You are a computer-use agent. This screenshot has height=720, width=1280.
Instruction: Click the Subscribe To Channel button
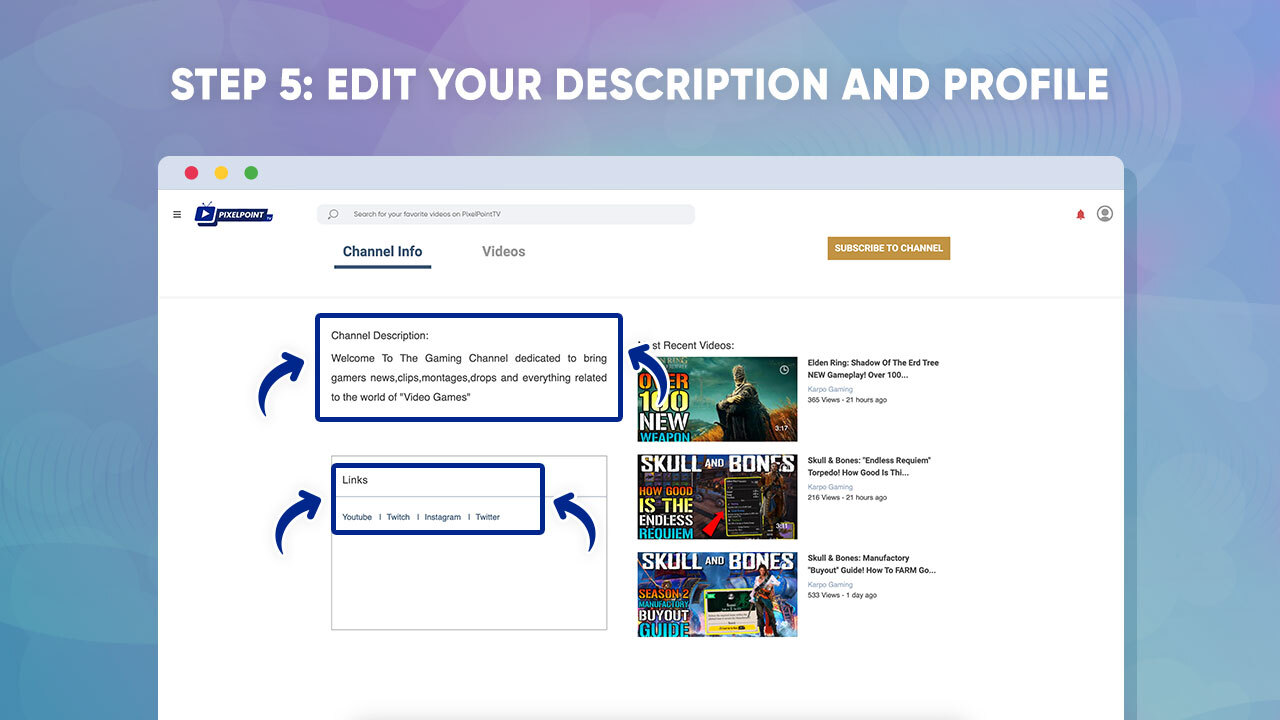(x=889, y=248)
